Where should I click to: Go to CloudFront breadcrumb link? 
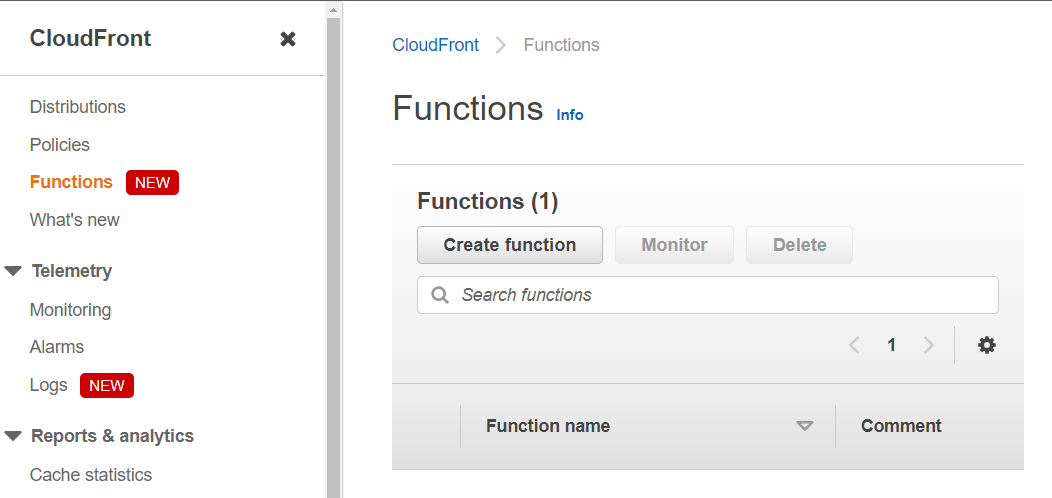point(435,45)
